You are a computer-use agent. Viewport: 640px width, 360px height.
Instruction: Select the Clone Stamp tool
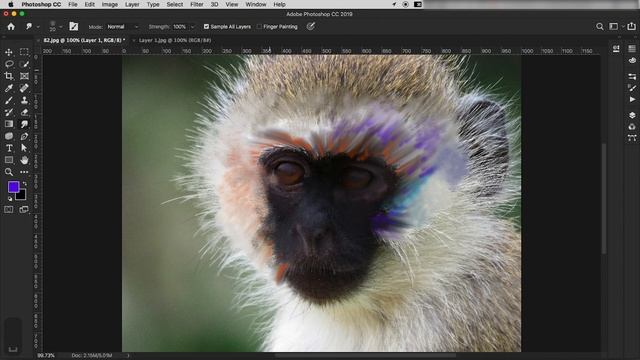[x=24, y=100]
